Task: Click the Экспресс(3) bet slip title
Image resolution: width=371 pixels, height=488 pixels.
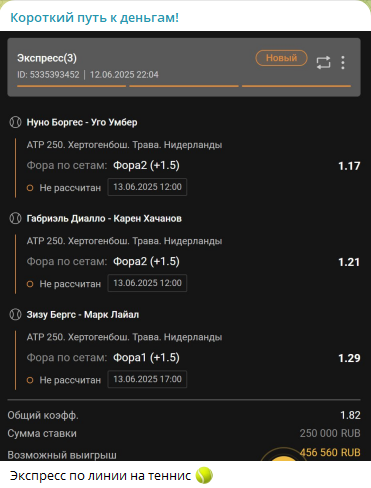Action: coord(47,58)
